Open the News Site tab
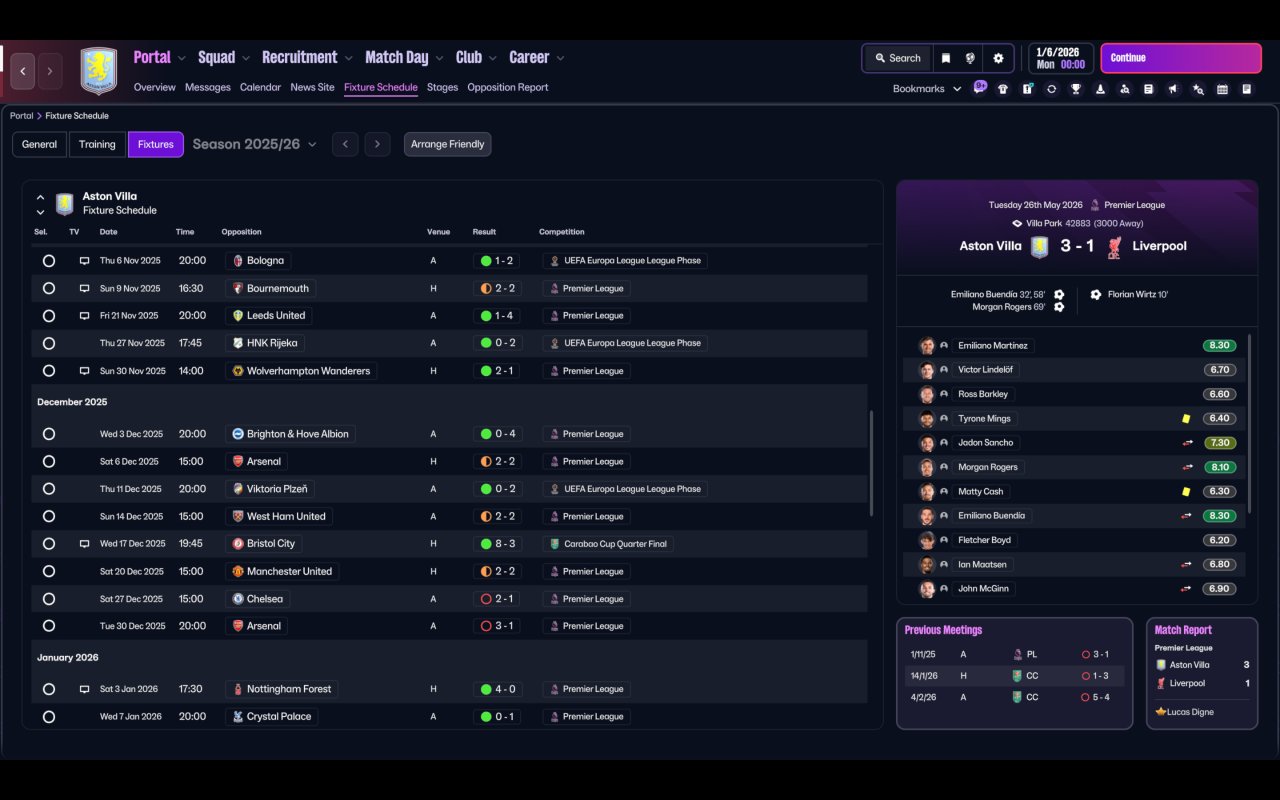 click(312, 87)
